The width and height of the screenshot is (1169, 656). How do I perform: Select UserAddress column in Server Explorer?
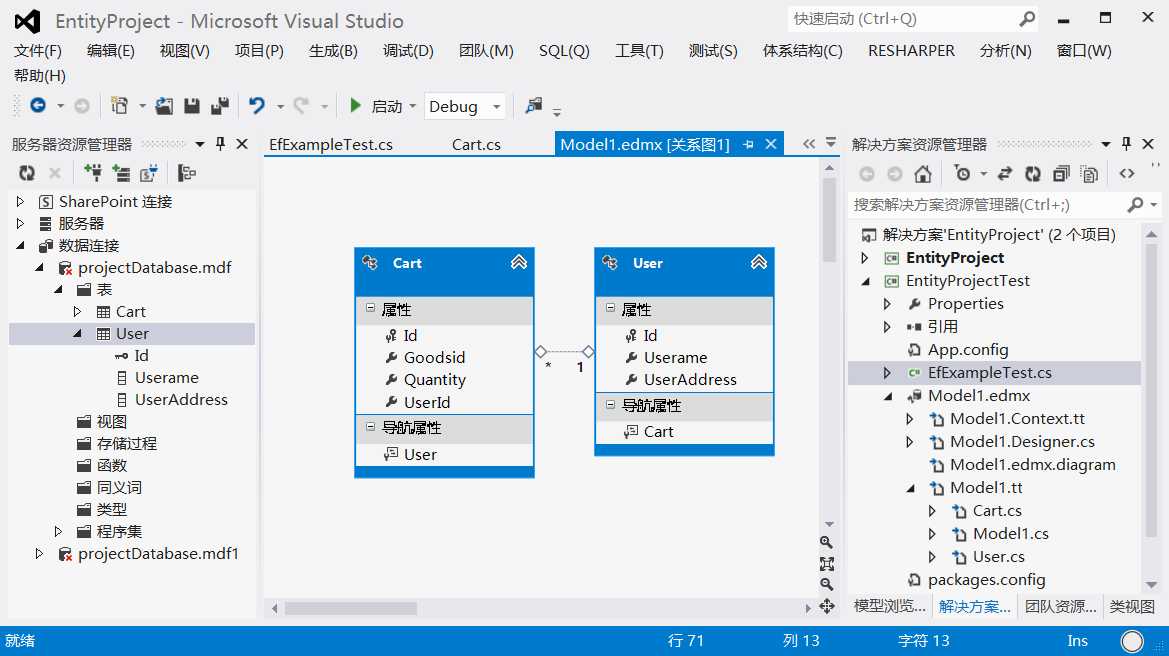point(181,400)
